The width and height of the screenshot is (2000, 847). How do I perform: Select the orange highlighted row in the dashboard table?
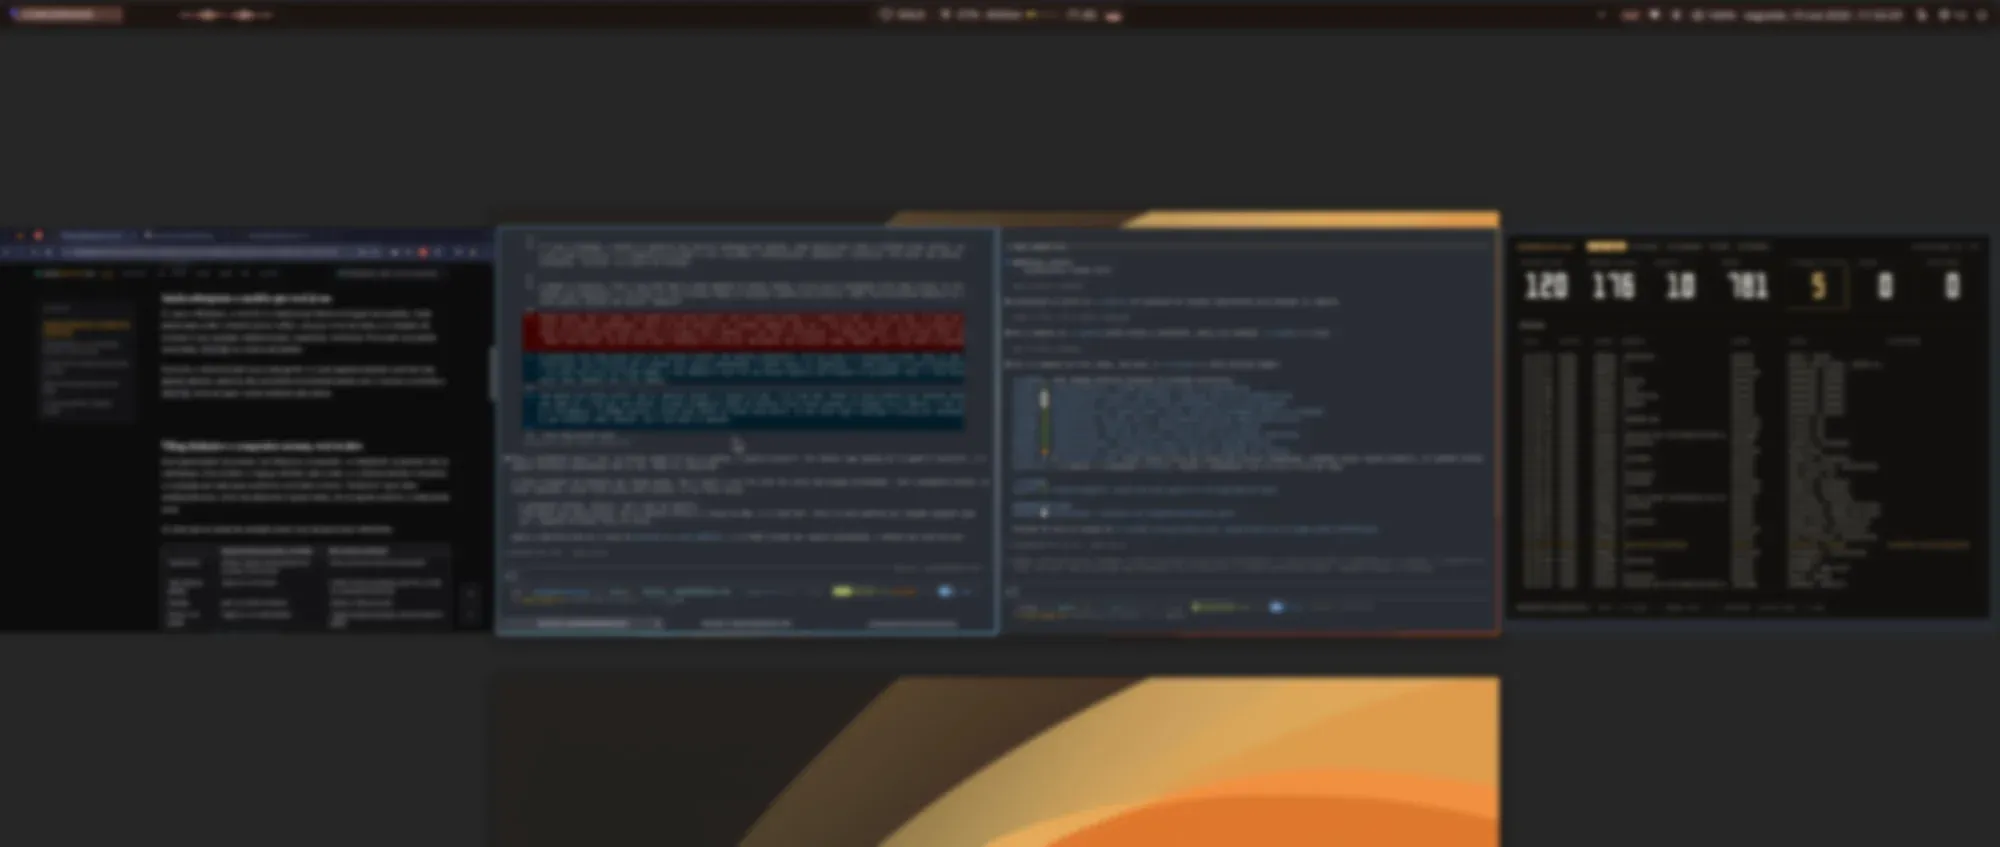(x=1745, y=545)
